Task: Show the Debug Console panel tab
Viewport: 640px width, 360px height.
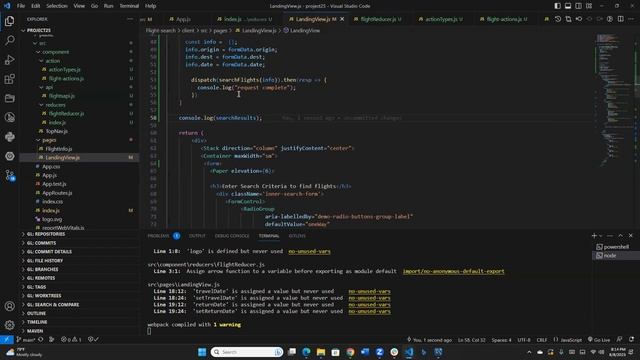Action: tap(232, 236)
